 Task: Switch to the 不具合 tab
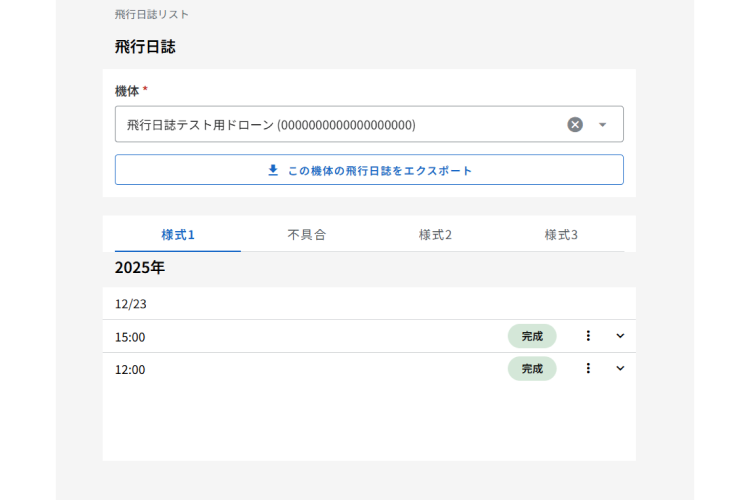(x=306, y=235)
